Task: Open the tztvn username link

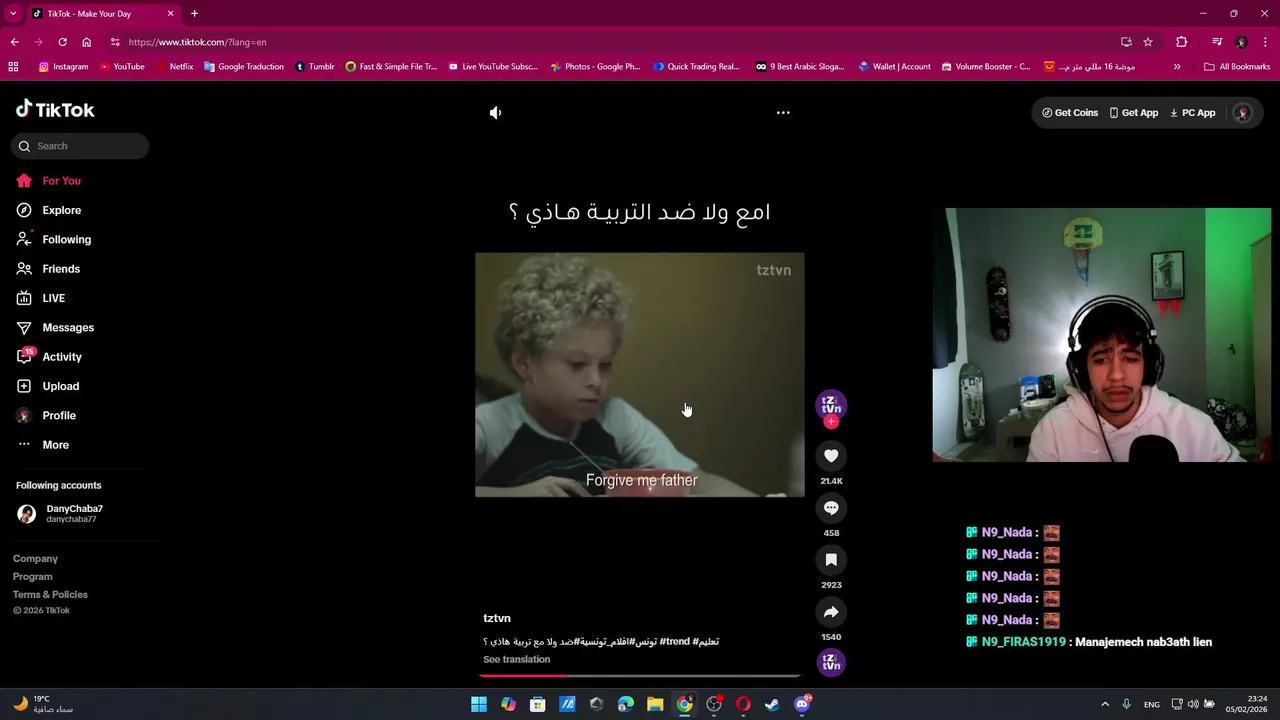Action: 497,618
